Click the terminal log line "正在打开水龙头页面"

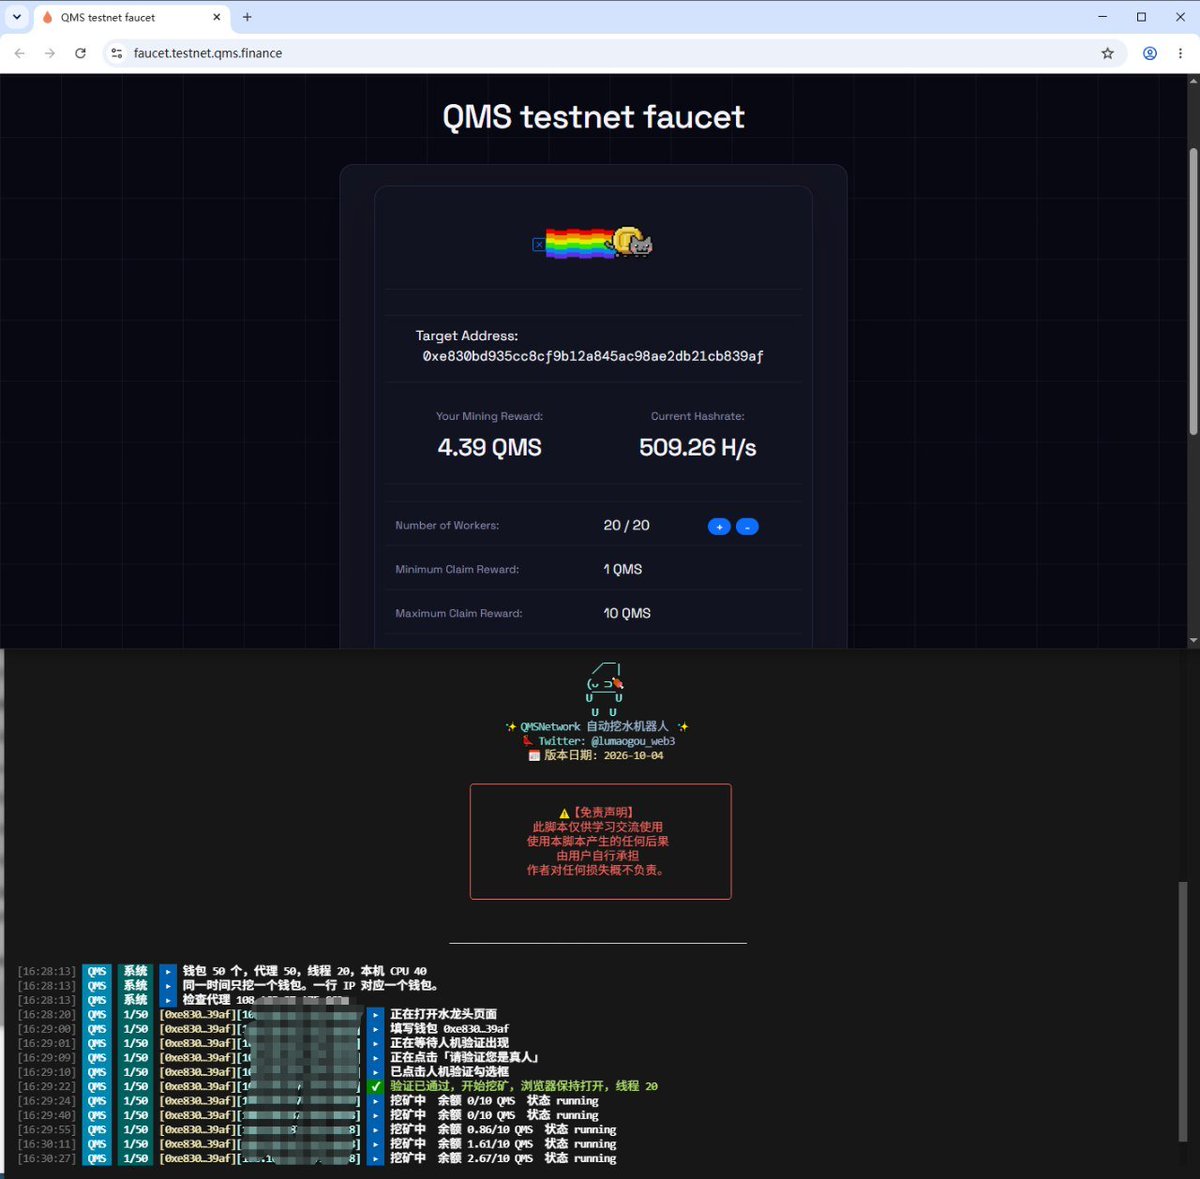click(x=443, y=1014)
